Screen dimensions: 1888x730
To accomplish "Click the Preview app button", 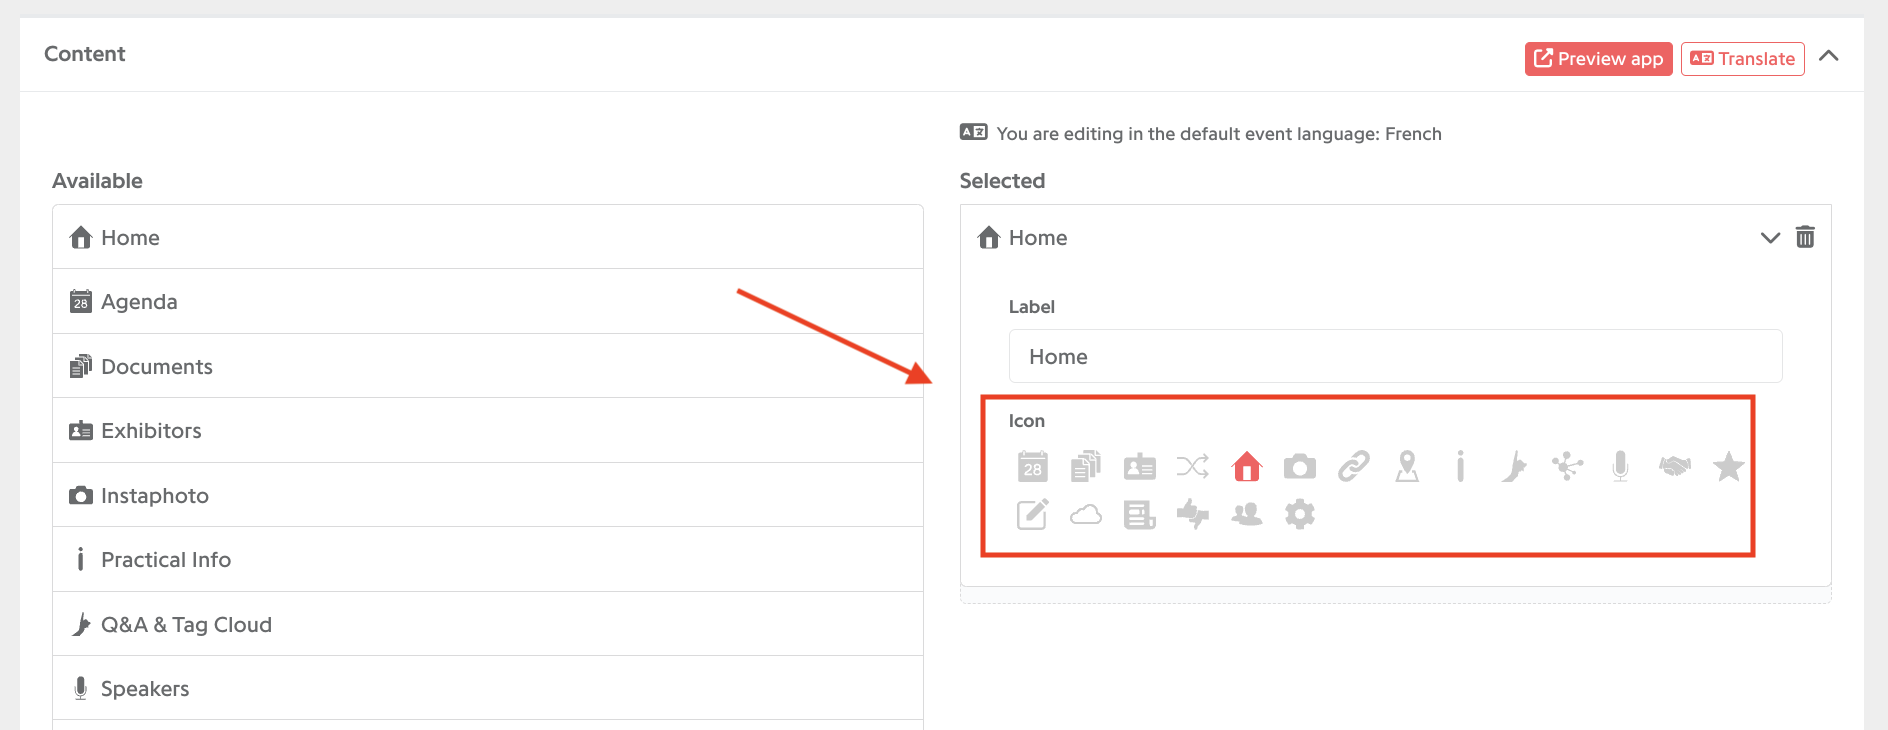I will point(1598,59).
